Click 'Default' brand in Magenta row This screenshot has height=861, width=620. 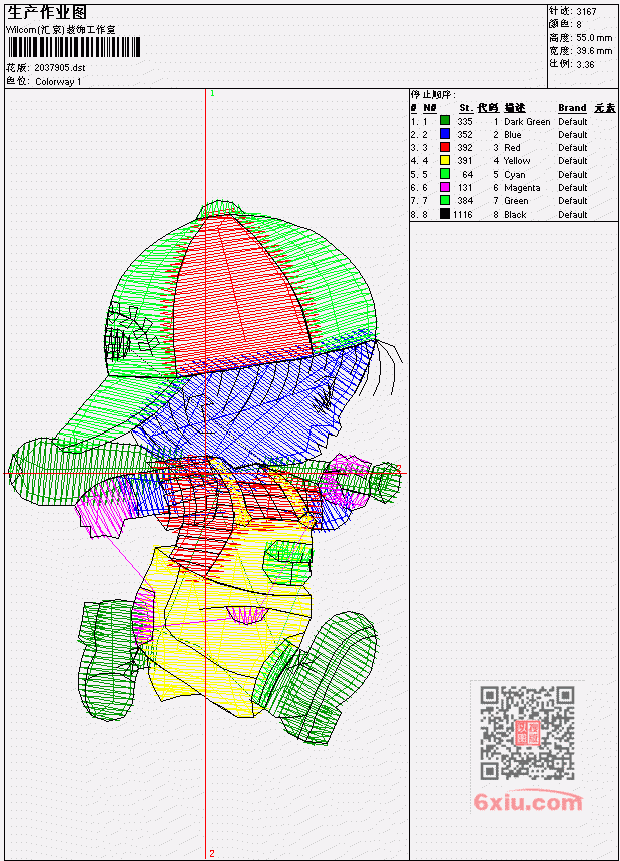[x=573, y=188]
